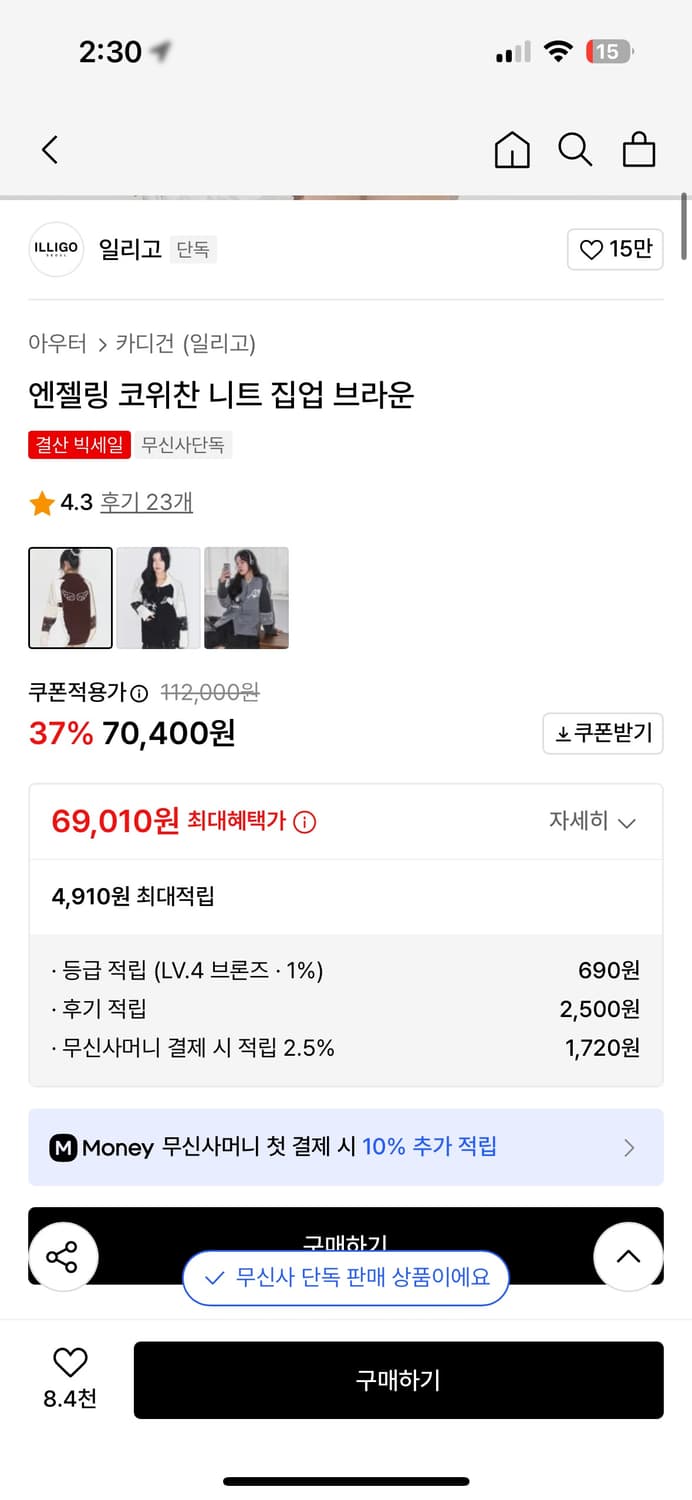
Task: Open the share icon above the buy bar
Action: (x=63, y=1258)
